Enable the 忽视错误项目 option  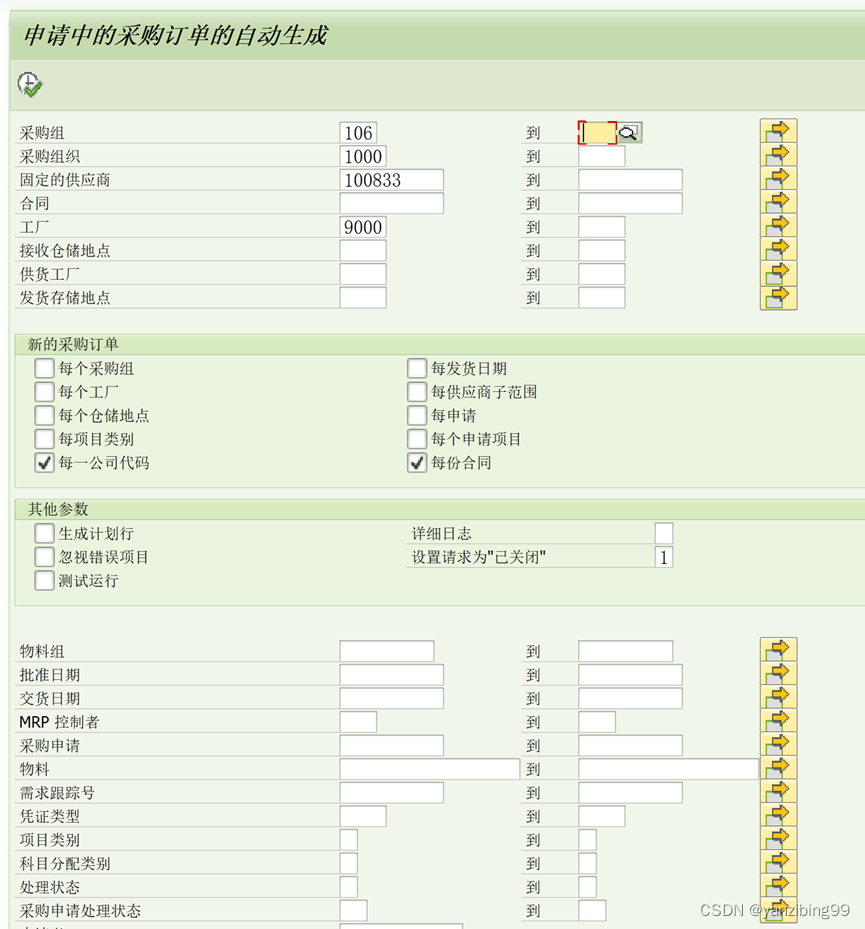pos(44,556)
